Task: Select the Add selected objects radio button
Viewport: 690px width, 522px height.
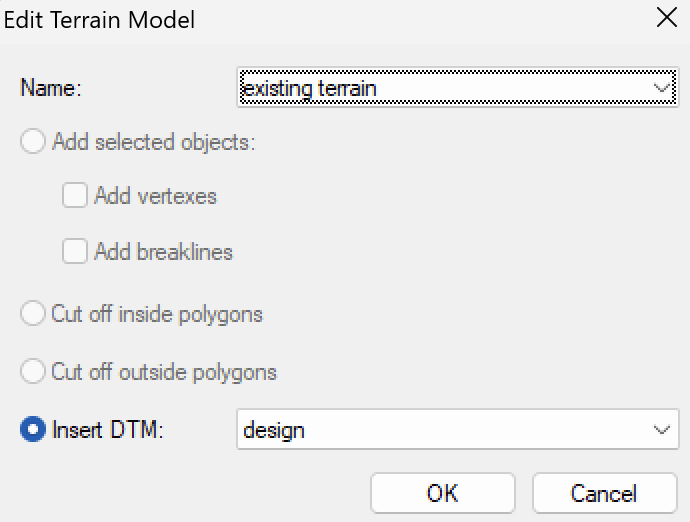Action: 33,141
